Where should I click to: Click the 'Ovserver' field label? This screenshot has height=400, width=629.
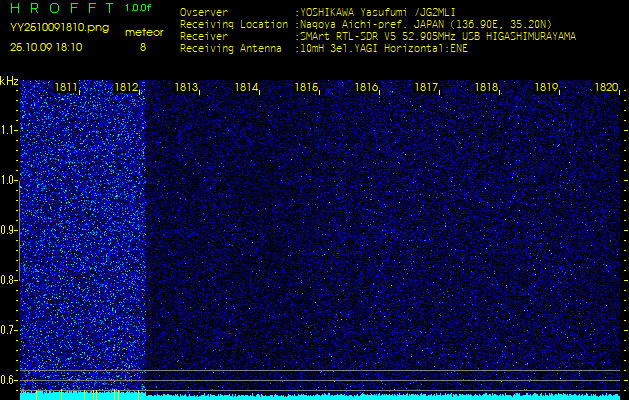pyautogui.click(x=204, y=12)
